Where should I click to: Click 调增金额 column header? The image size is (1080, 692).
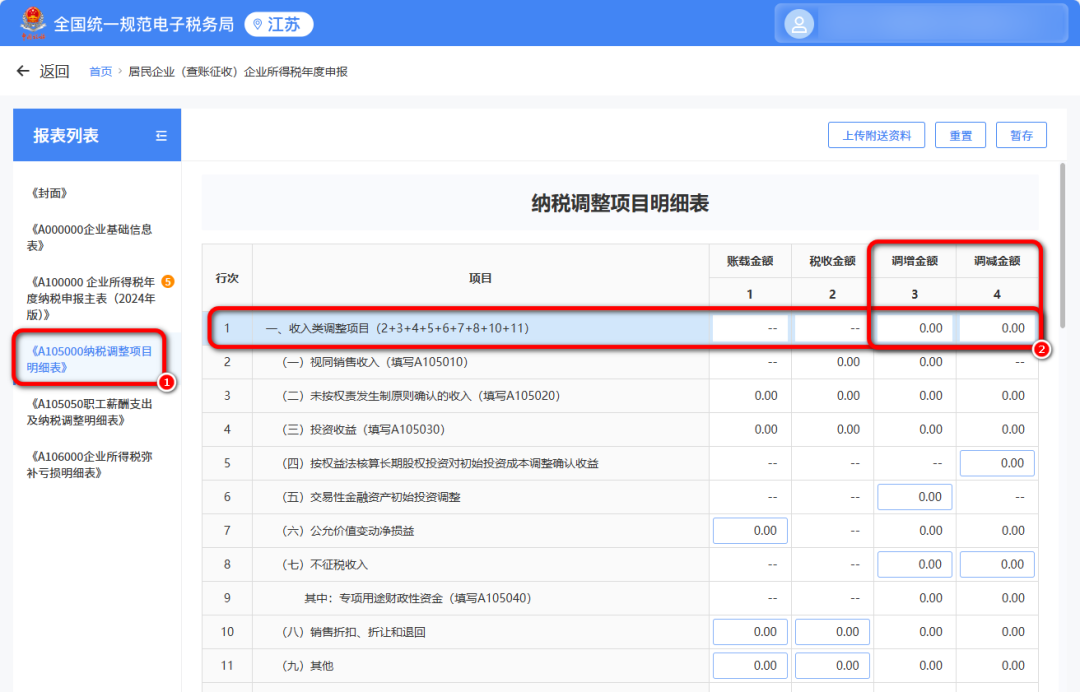click(x=915, y=261)
